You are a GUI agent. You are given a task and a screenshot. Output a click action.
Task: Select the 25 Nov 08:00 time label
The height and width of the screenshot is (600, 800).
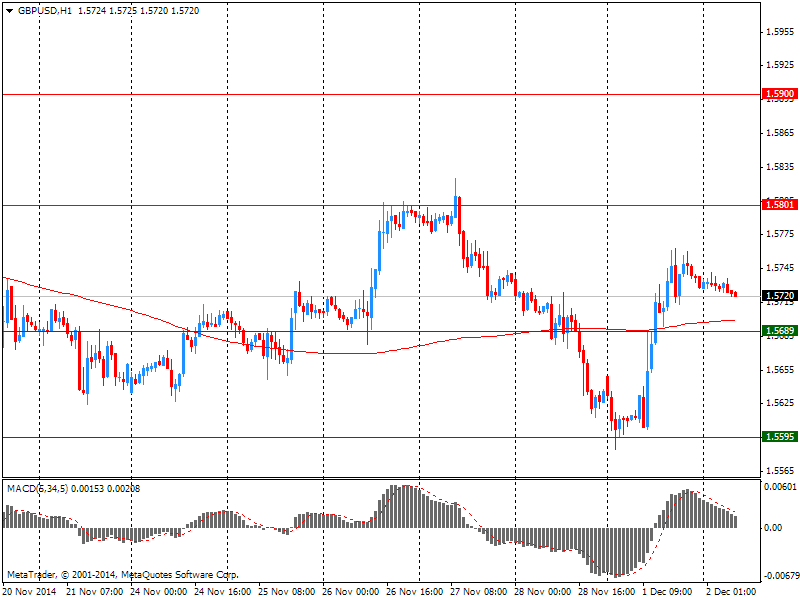[x=286, y=591]
